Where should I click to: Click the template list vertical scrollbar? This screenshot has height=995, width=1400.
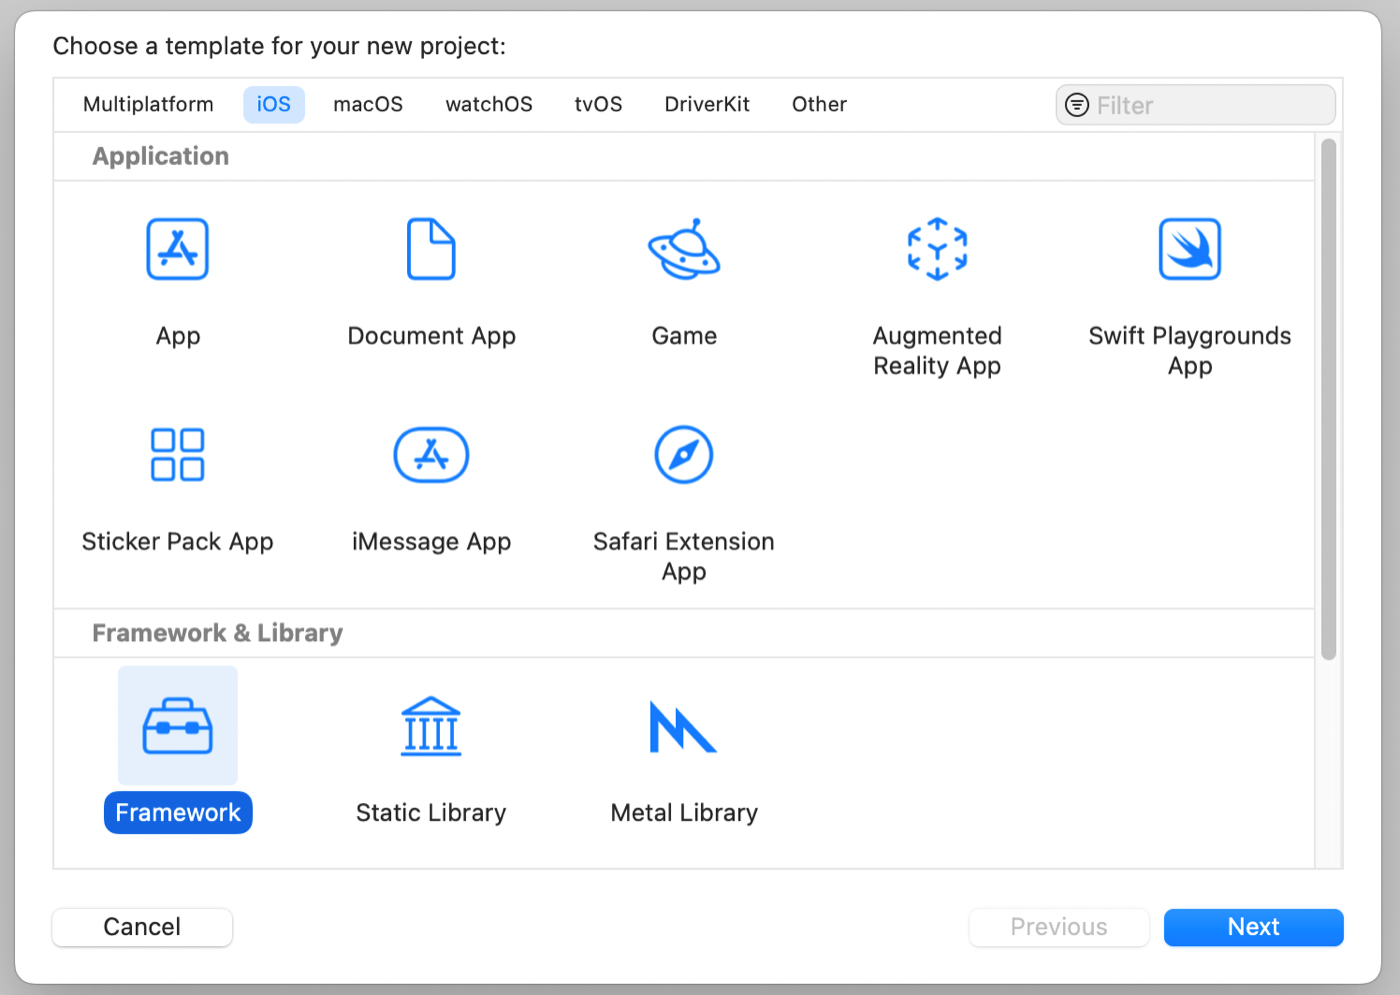click(x=1329, y=400)
